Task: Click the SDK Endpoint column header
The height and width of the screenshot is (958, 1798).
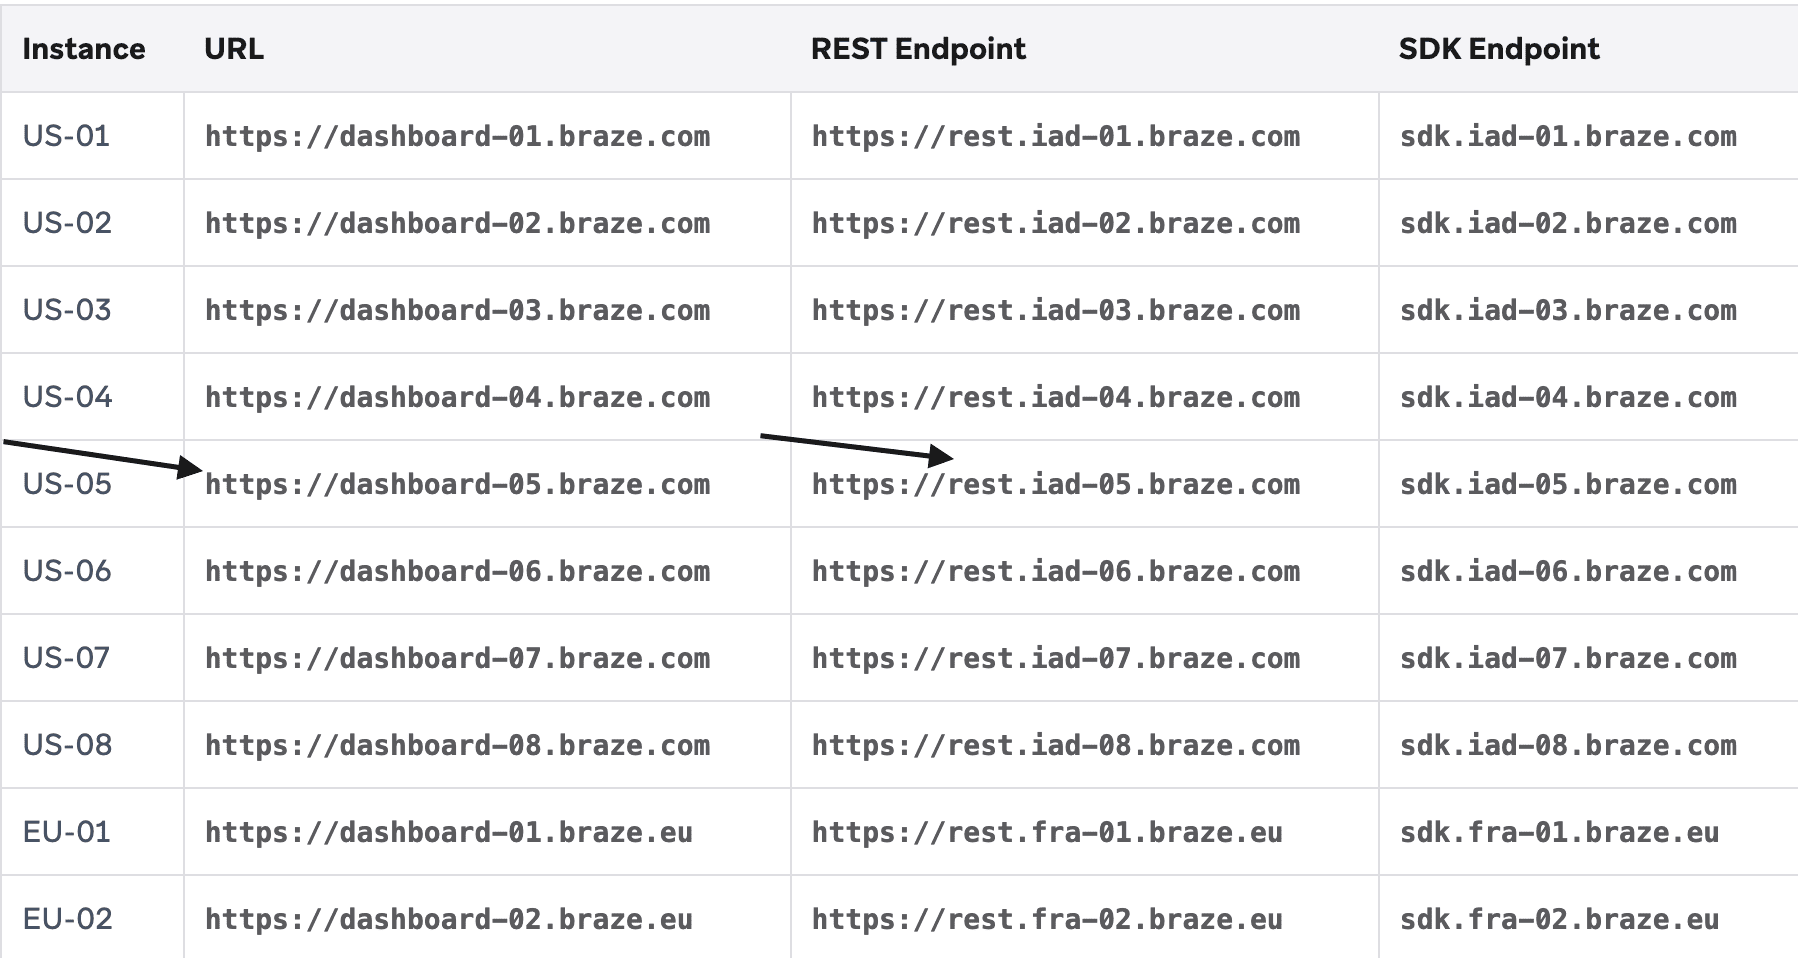Action: click(x=1499, y=49)
